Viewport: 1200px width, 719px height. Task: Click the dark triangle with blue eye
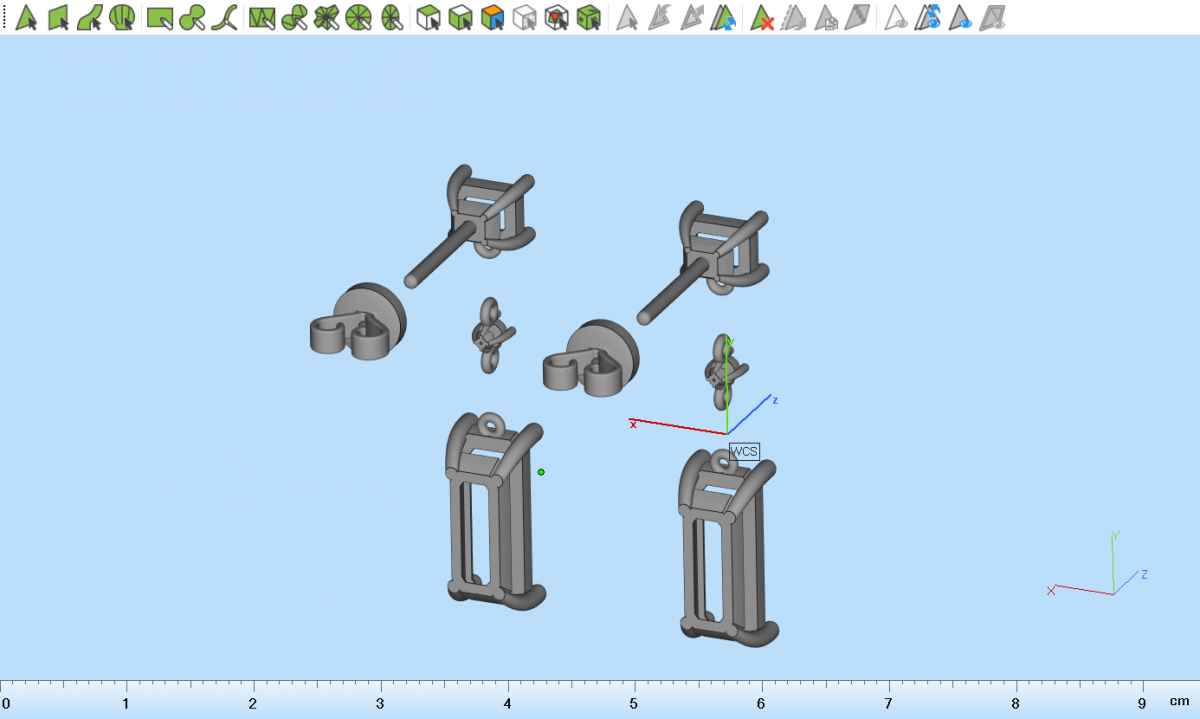(961, 17)
